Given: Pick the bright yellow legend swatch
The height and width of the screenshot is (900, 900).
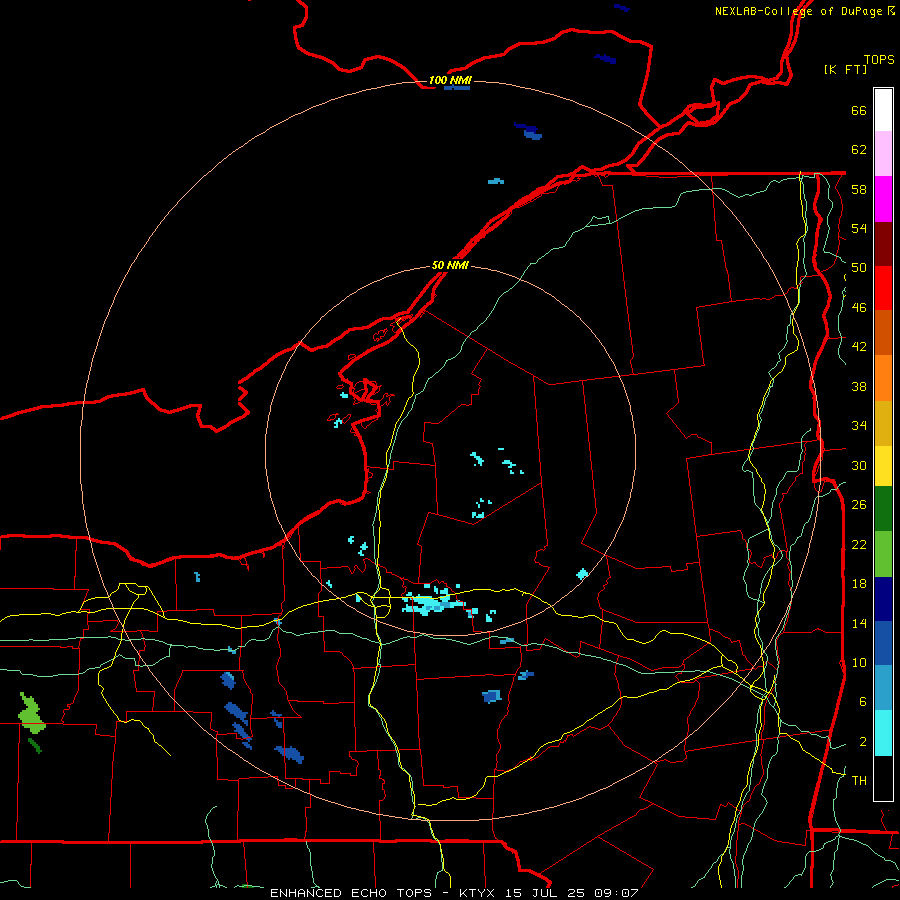Looking at the screenshot, I should tap(883, 466).
